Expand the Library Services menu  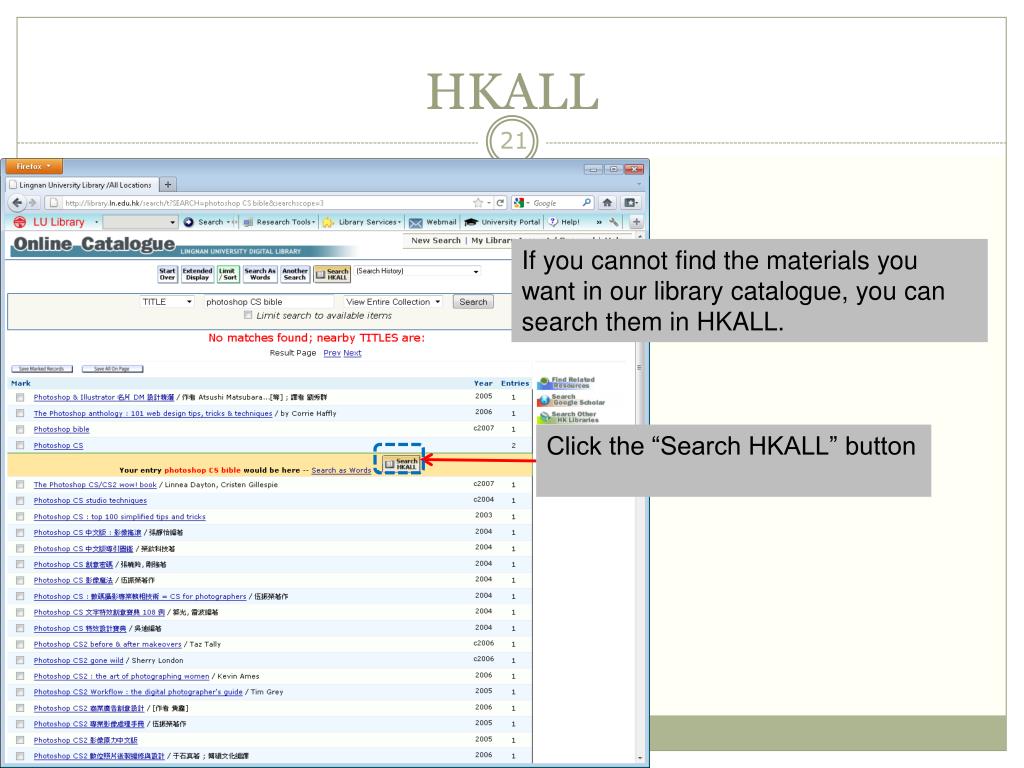pyautogui.click(x=363, y=222)
